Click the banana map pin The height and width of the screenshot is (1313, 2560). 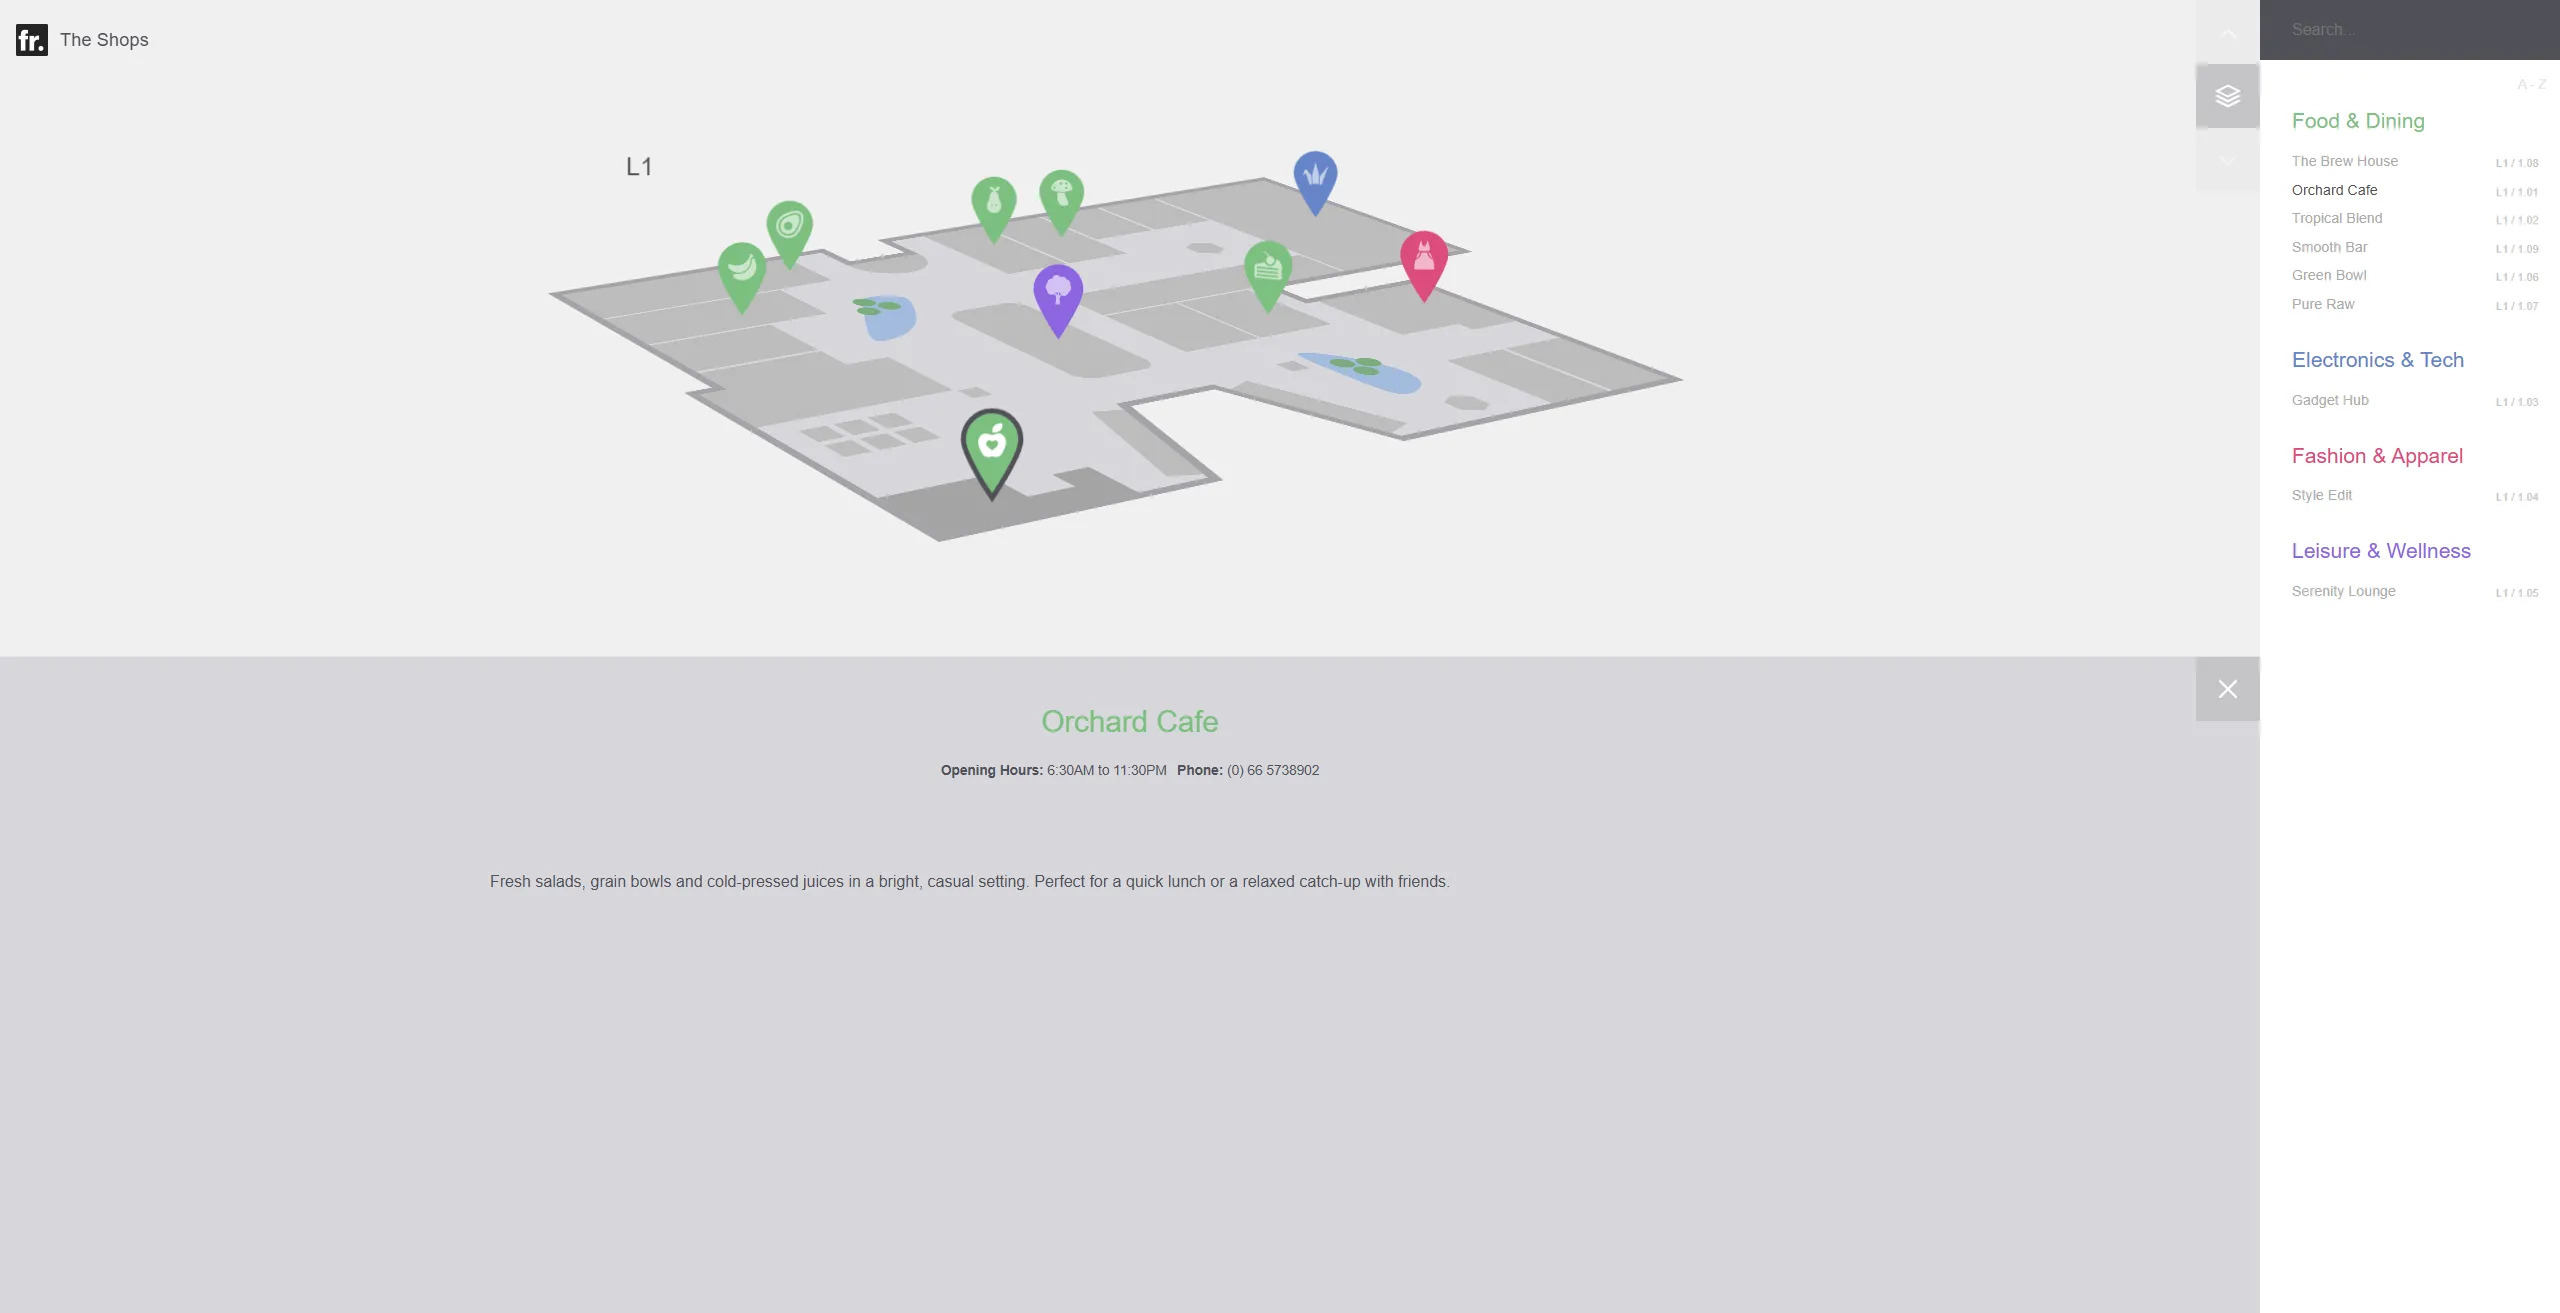[742, 271]
